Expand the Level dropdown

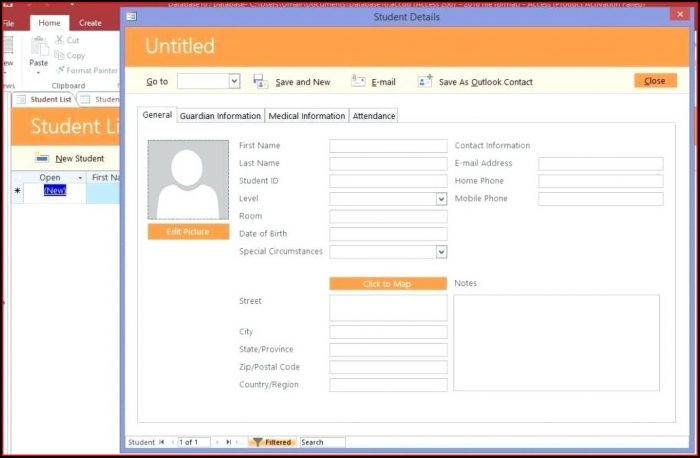(441, 199)
